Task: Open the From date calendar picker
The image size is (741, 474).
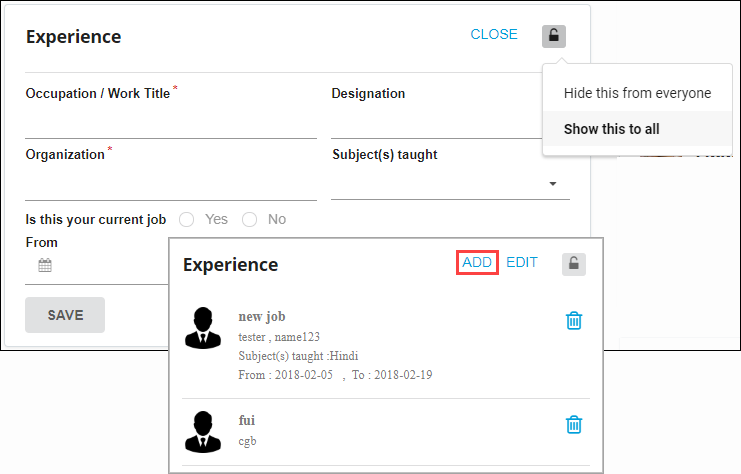Action: (44, 266)
